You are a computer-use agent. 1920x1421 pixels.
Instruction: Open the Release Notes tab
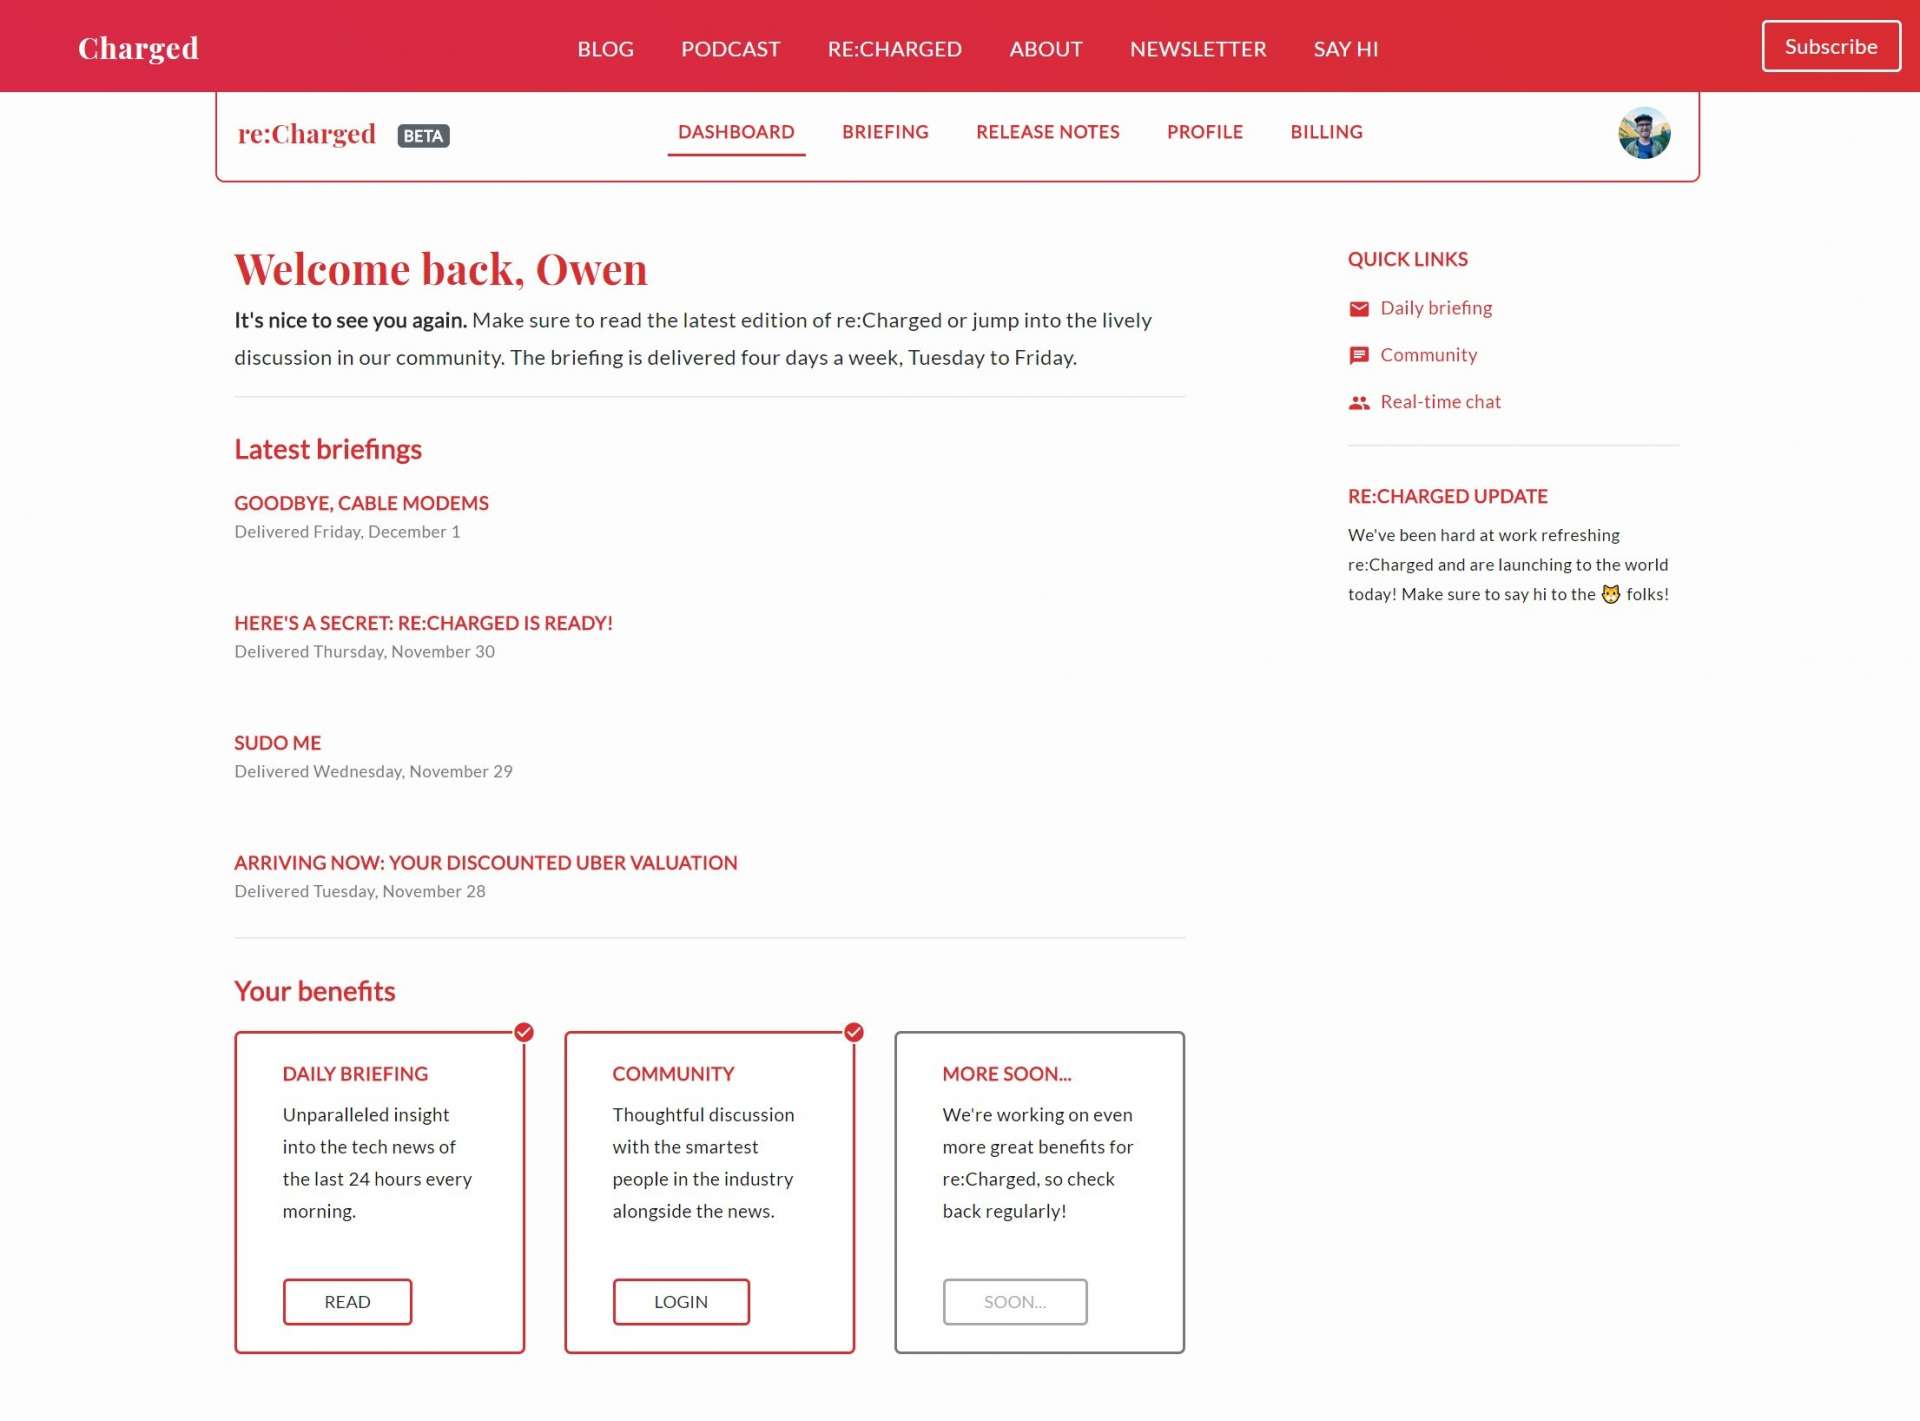click(1047, 132)
